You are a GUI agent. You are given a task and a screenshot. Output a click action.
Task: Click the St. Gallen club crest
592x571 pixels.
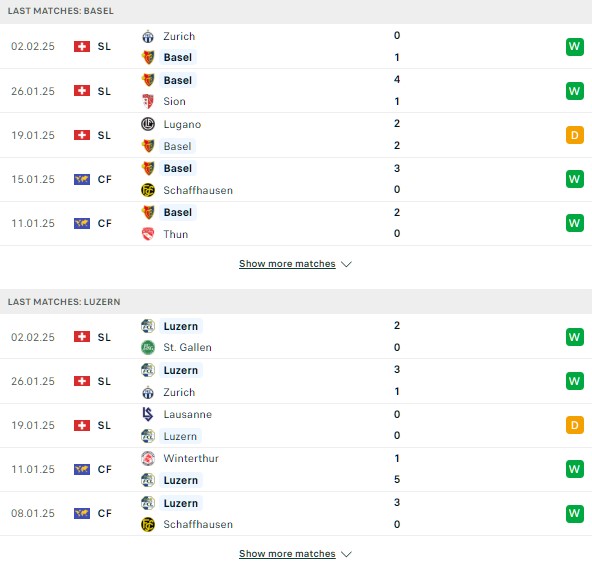(x=148, y=347)
